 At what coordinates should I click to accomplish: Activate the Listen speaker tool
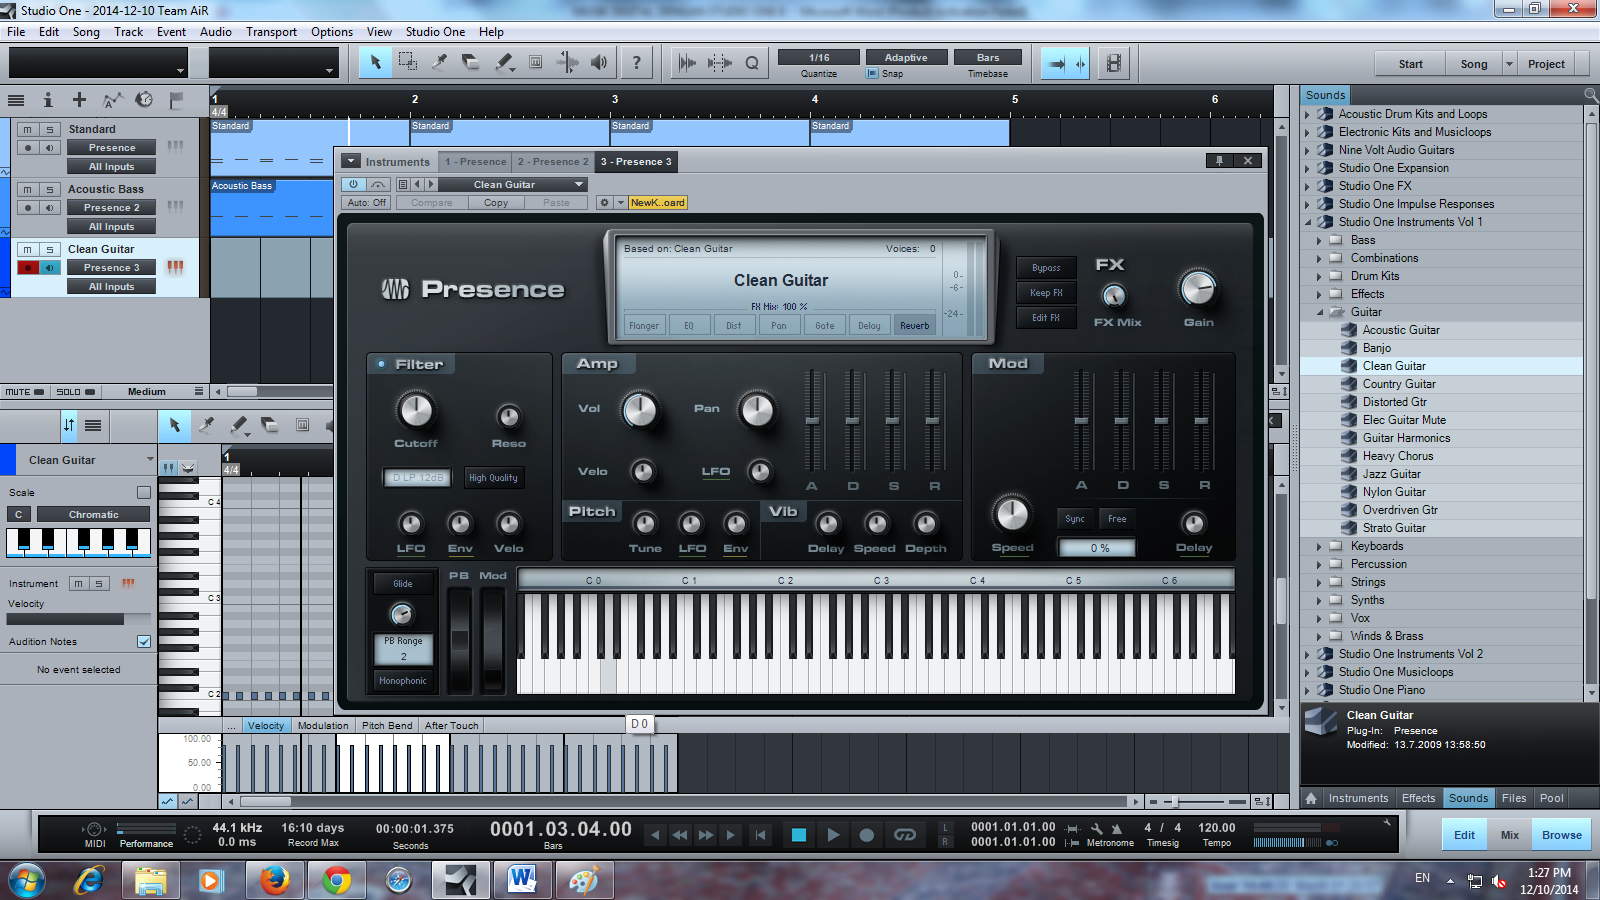599,62
